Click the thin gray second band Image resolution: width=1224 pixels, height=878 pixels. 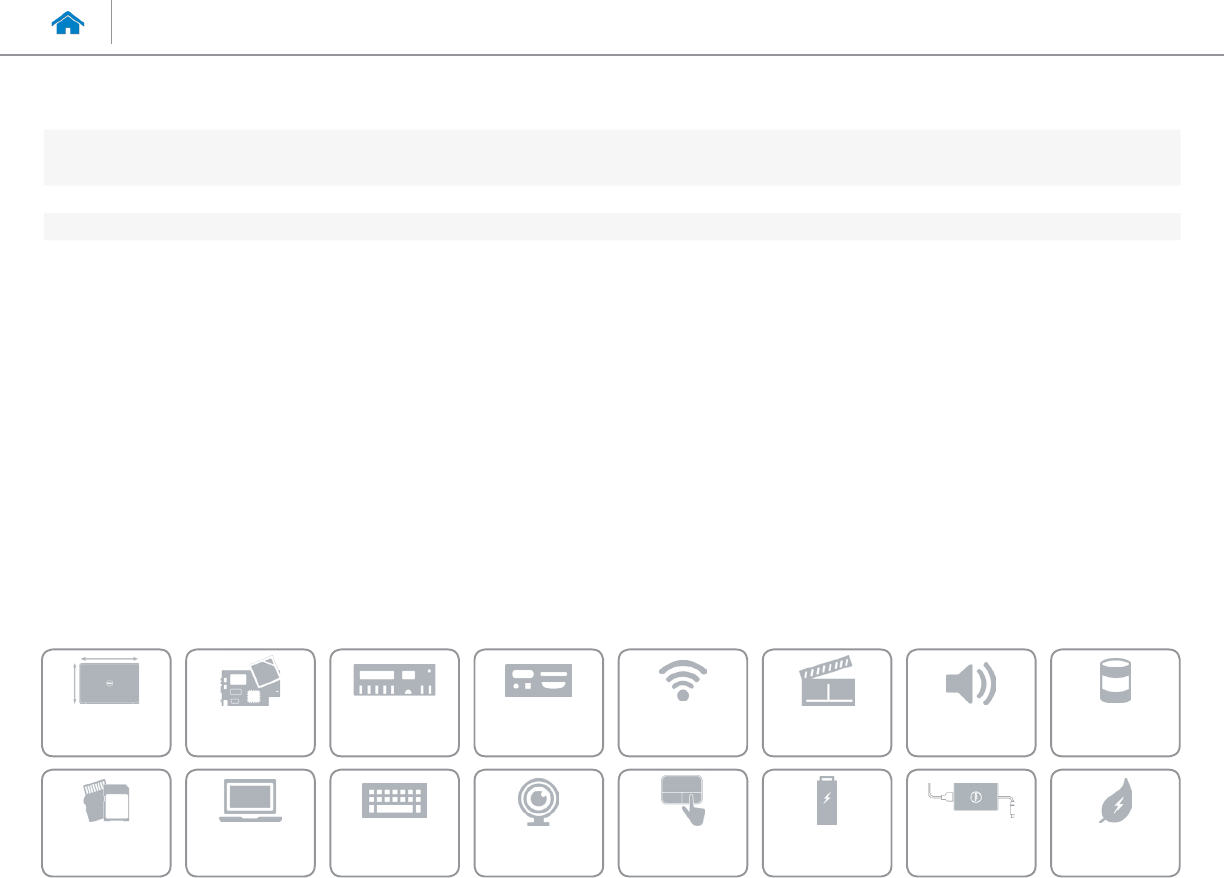pyautogui.click(x=612, y=226)
